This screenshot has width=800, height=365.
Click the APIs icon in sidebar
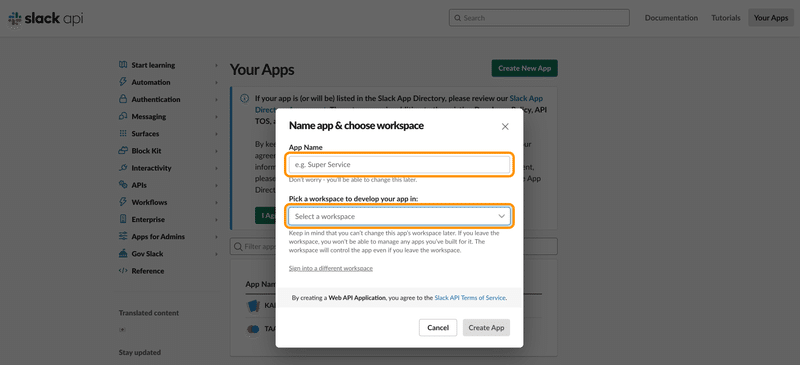coord(122,185)
